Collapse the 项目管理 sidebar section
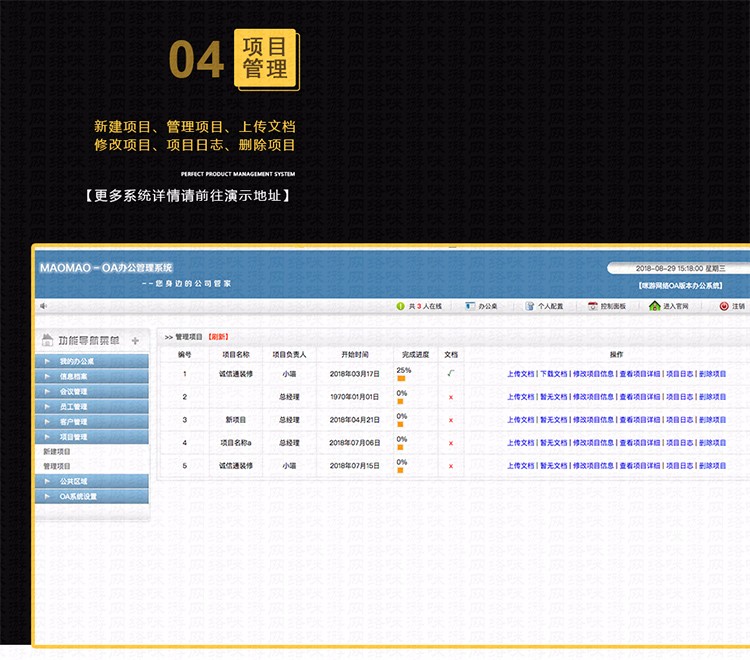750x660 pixels. point(92,437)
